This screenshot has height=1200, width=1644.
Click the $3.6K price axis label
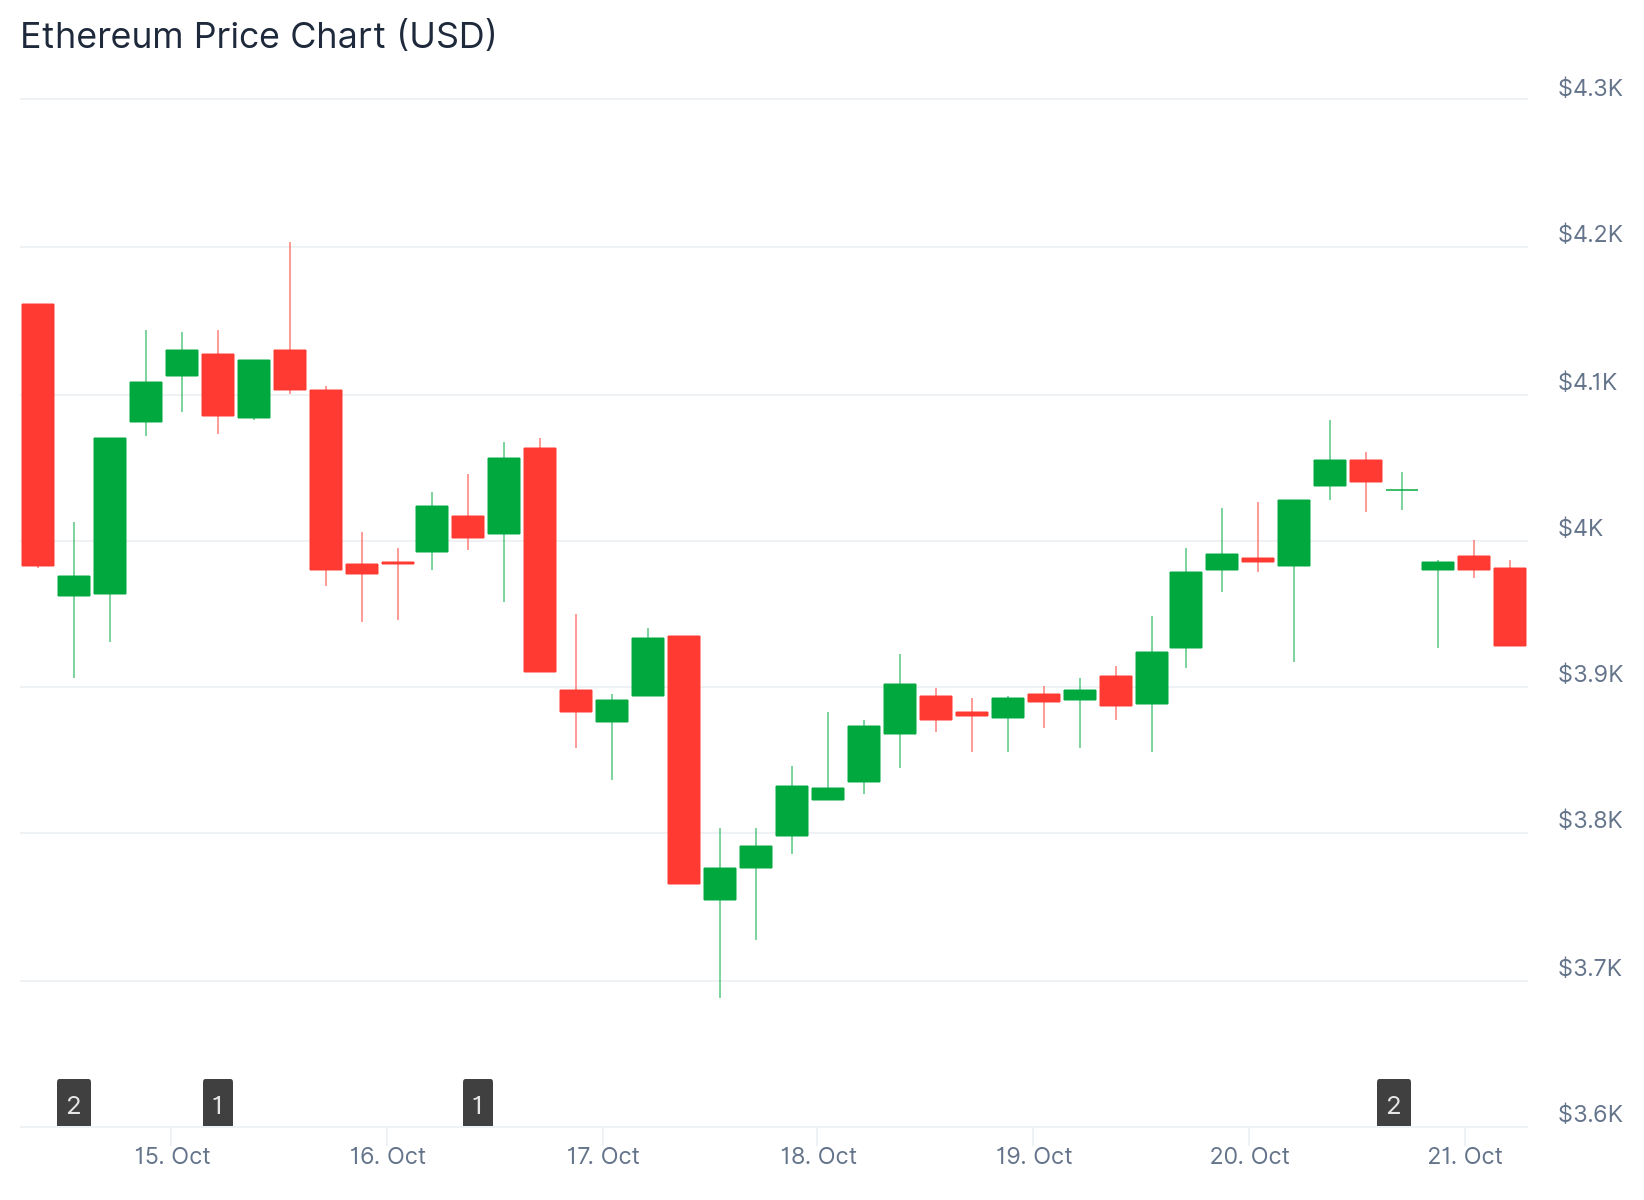point(1590,1114)
